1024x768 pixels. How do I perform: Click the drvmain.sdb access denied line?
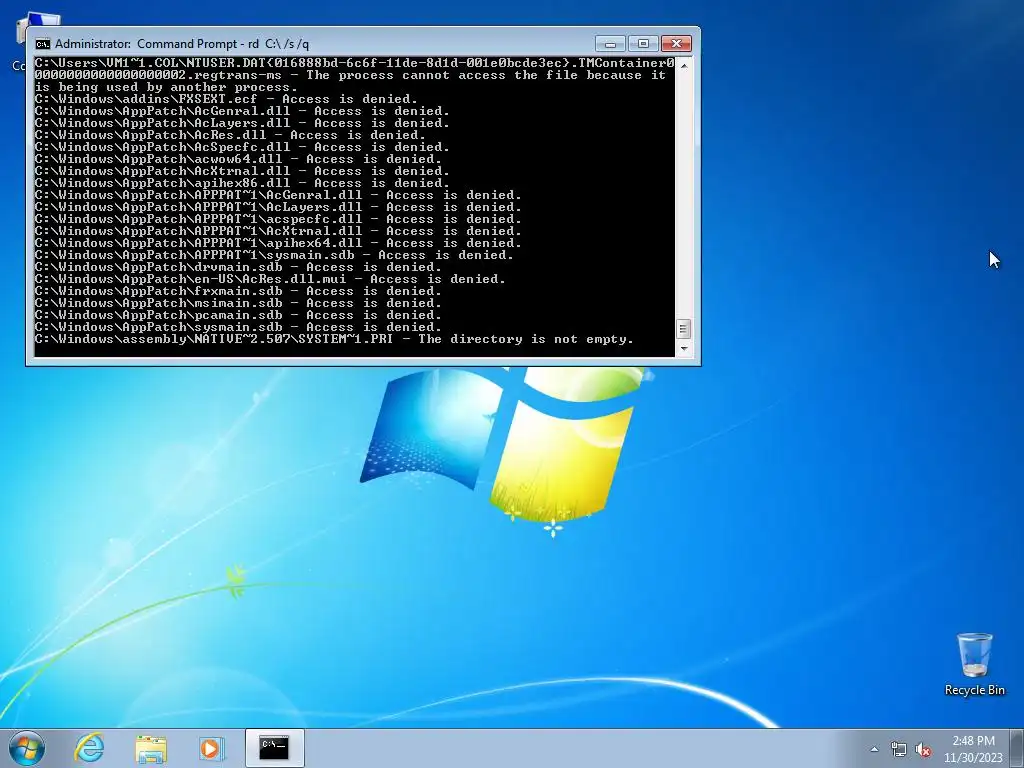point(238,267)
